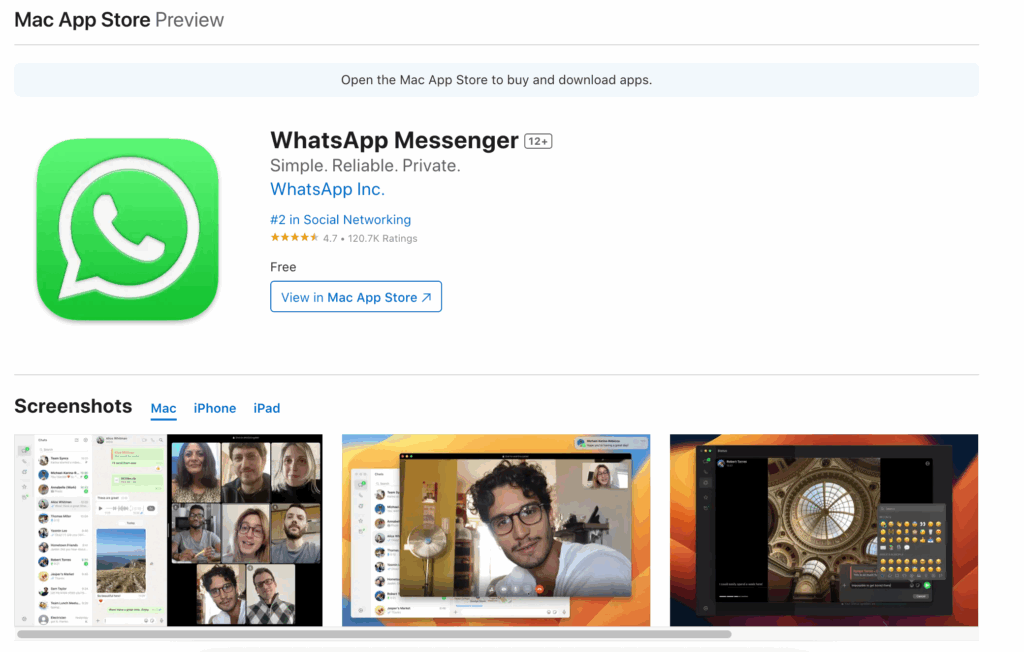Click the green WhatsApp app icon

(127, 229)
